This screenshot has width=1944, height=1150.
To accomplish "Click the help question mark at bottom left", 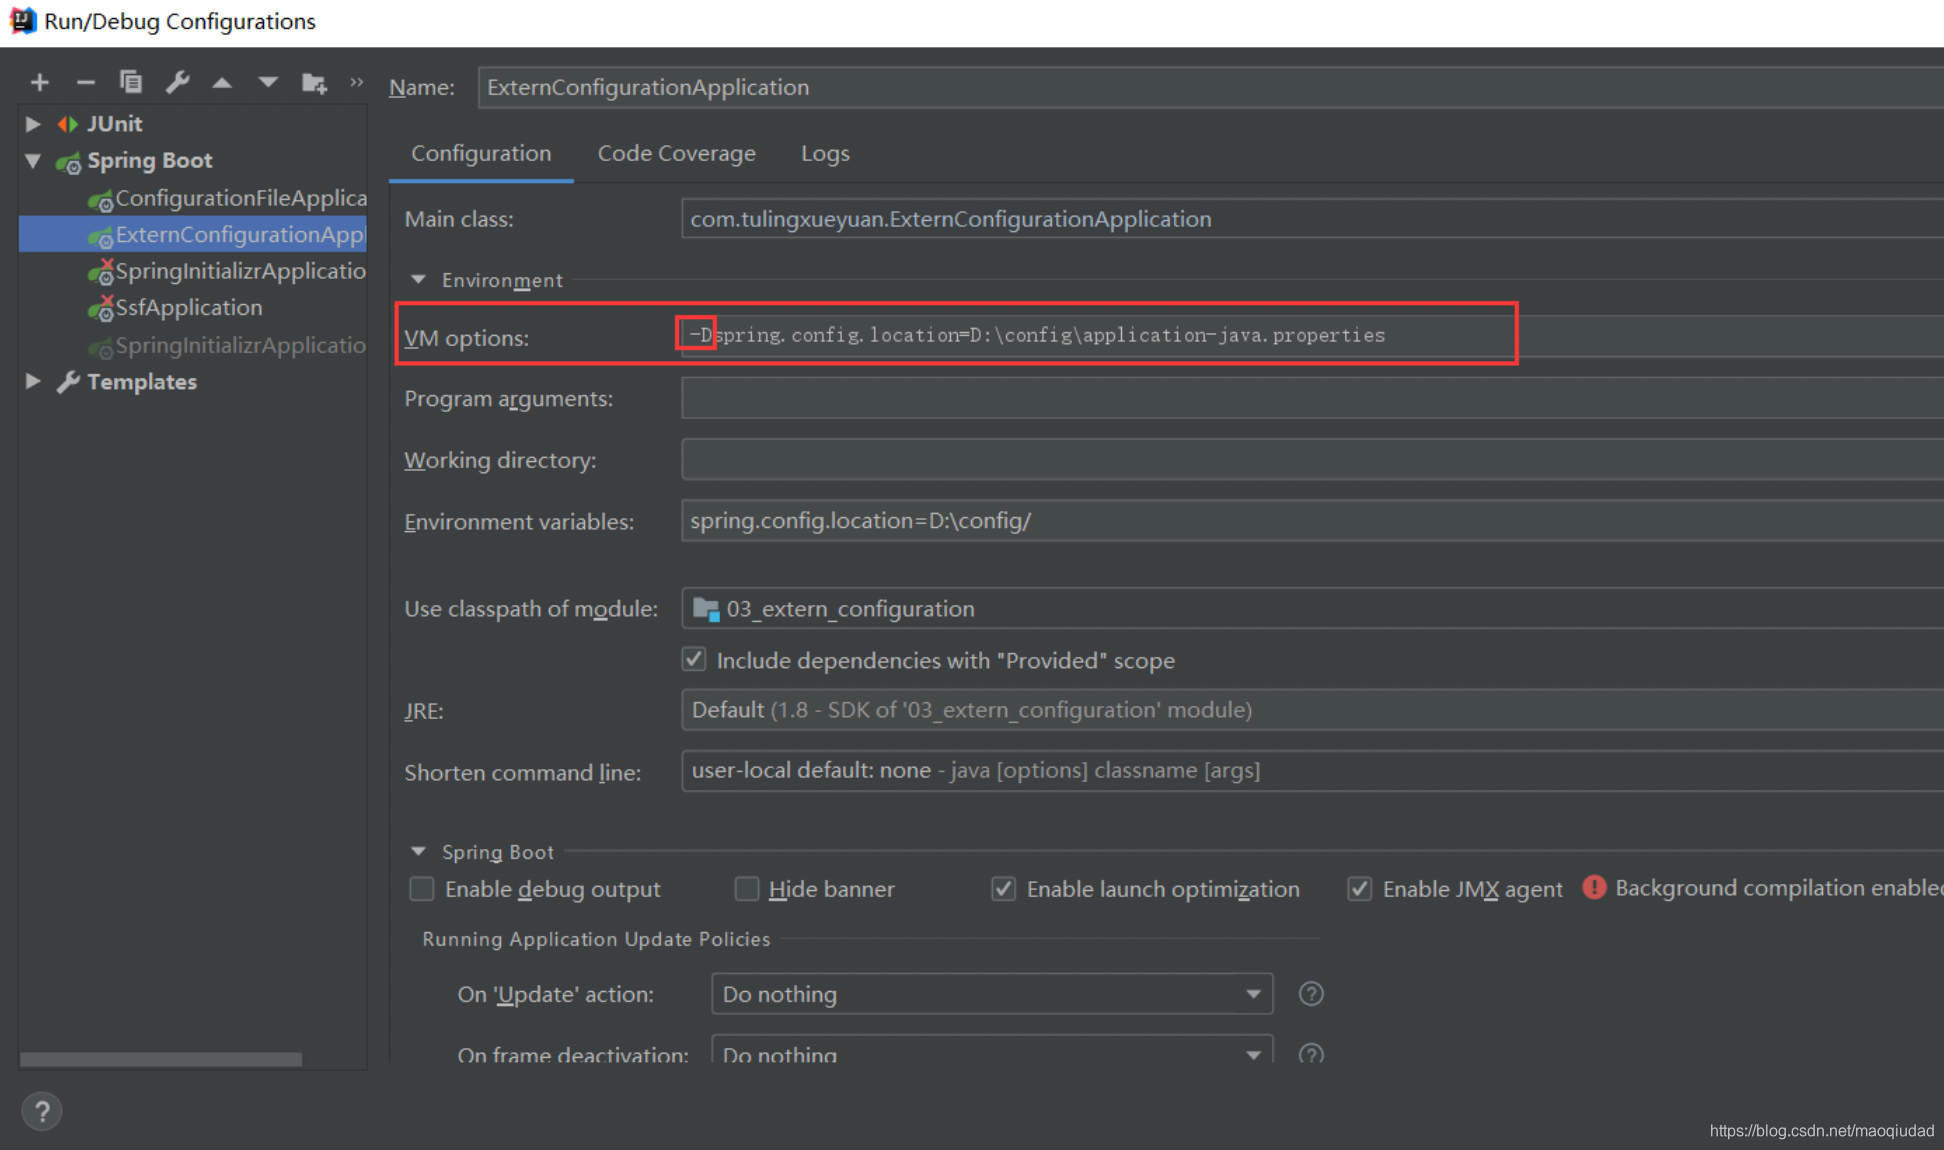I will [42, 1111].
